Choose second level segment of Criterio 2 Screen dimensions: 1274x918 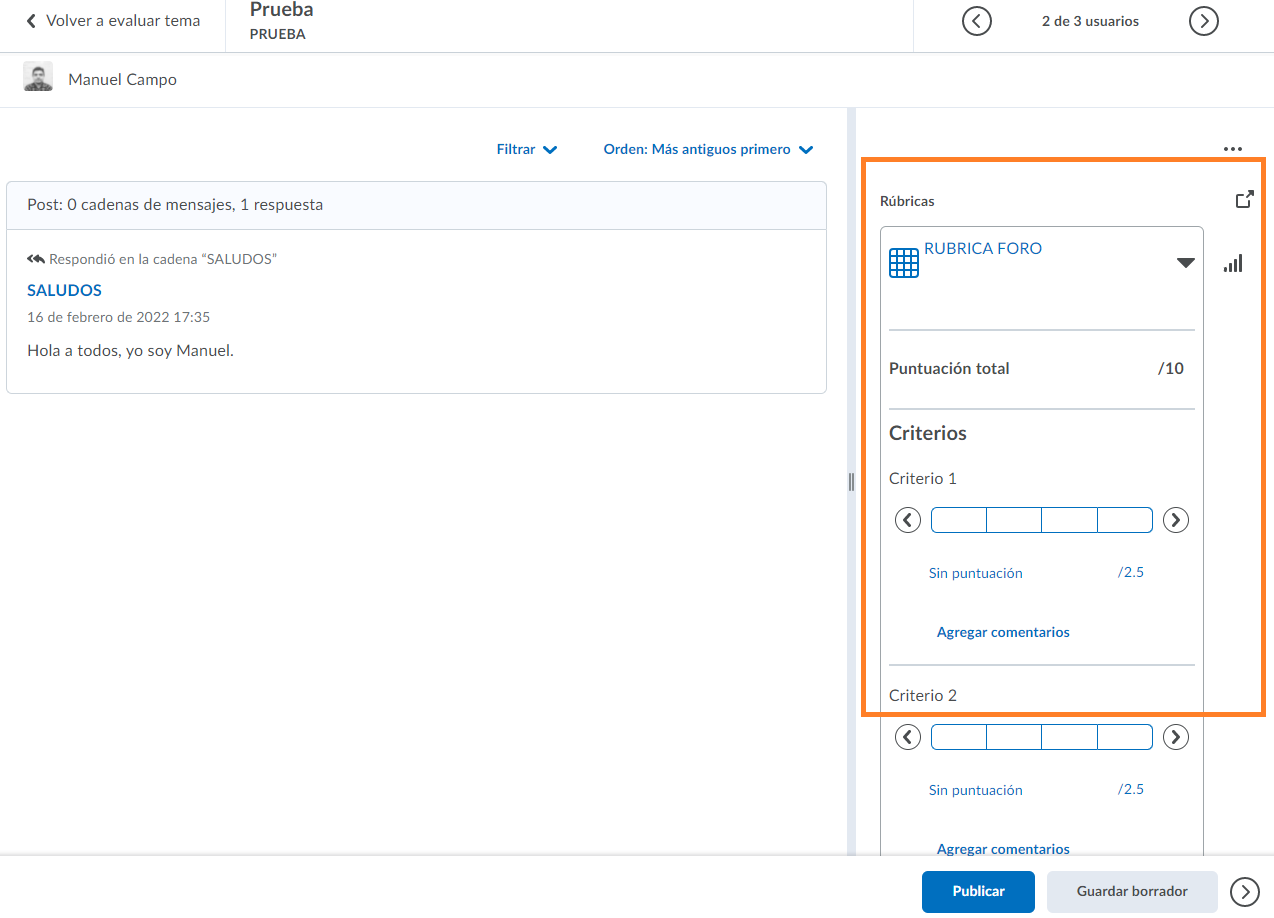click(x=1014, y=737)
